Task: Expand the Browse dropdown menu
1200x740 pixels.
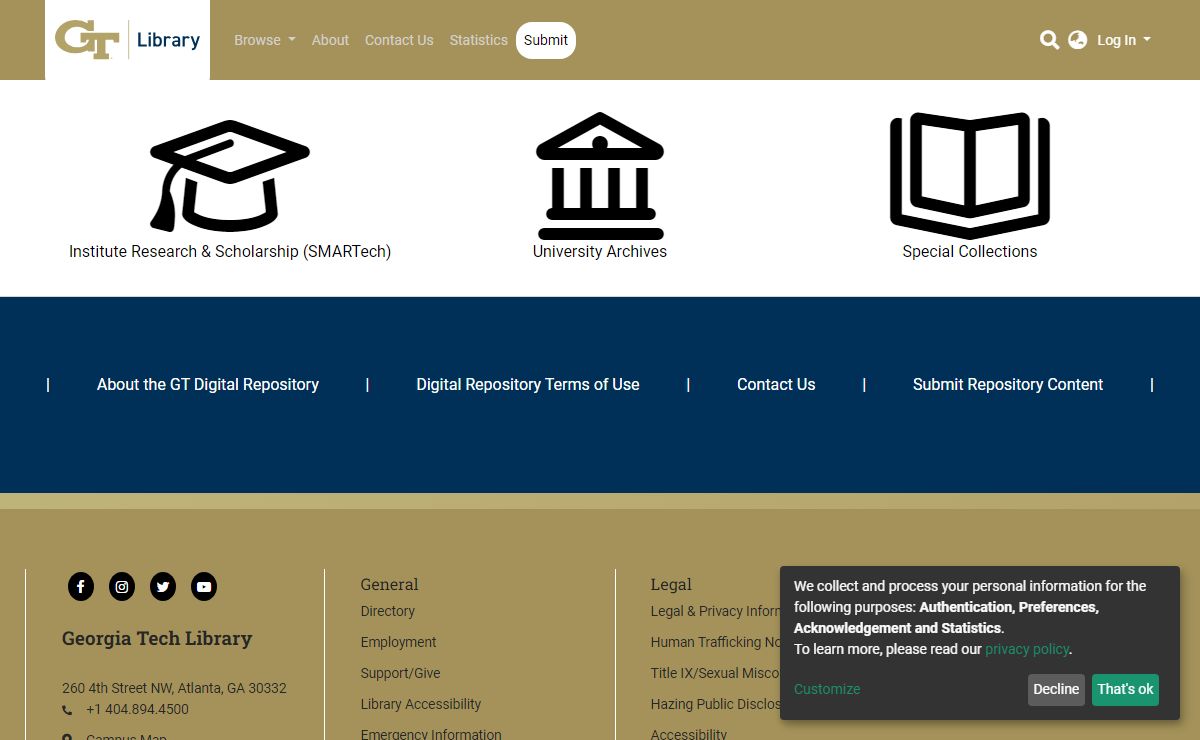Action: coord(265,40)
